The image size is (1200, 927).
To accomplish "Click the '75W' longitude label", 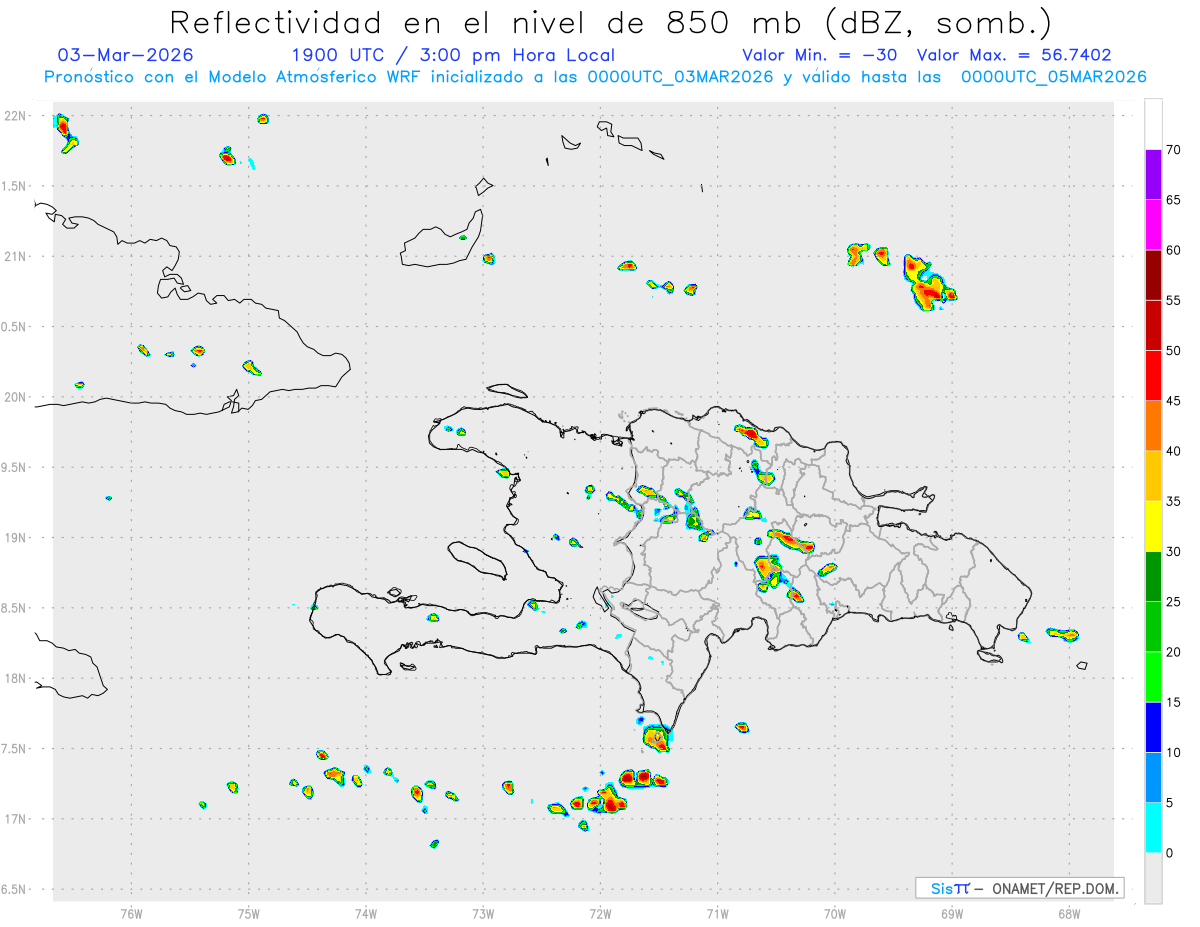I will point(249,913).
